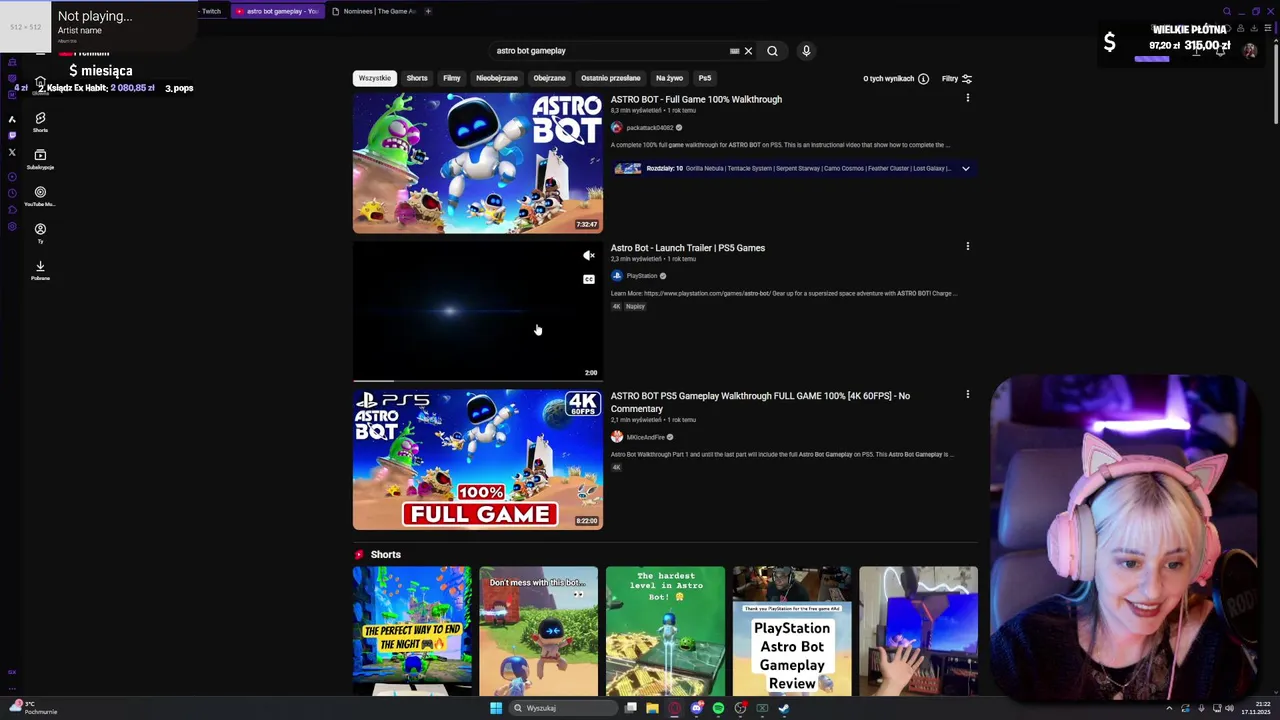The image size is (1280, 720).
Task: Click the X (Twitter) icon in browser sidebar
Action: pos(12,152)
